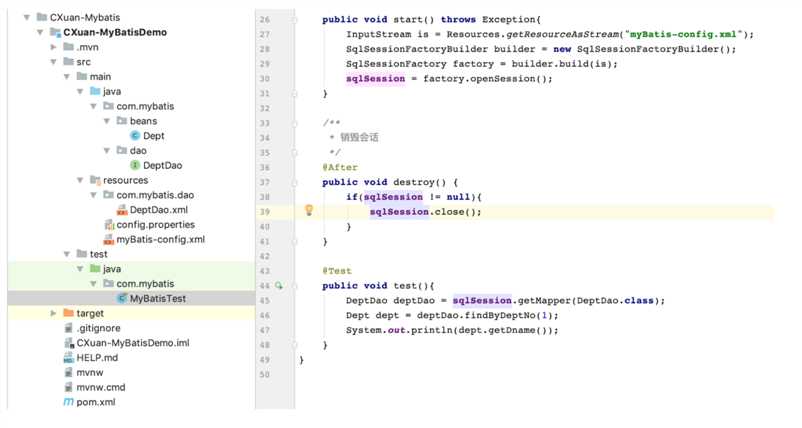Select HELP.md in the project tree
Viewport: 802px width, 428px height.
[97, 358]
